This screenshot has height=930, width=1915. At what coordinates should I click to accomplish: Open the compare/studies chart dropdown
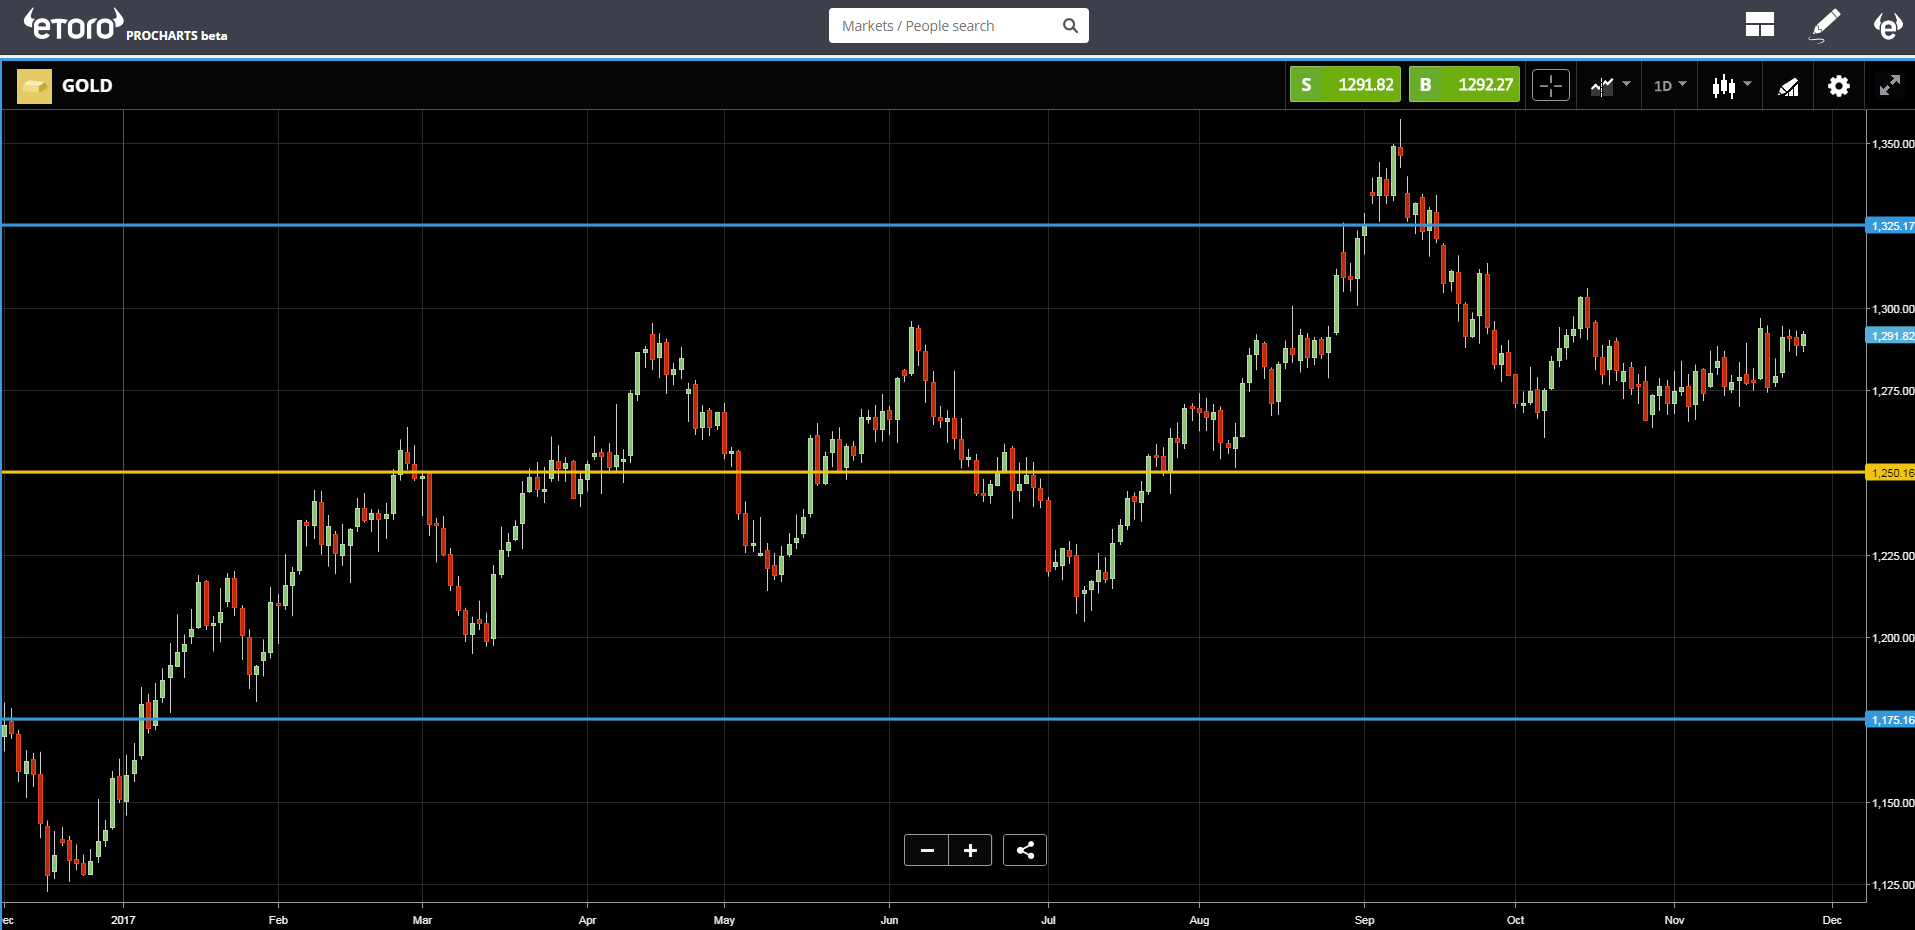(1610, 86)
